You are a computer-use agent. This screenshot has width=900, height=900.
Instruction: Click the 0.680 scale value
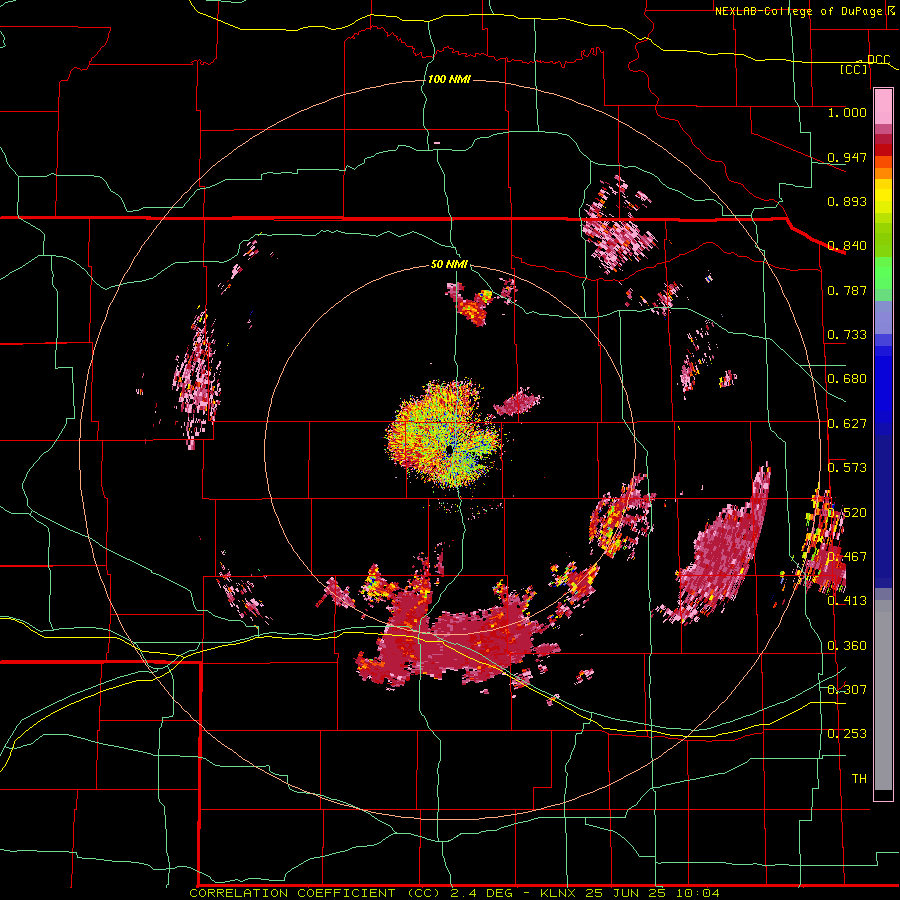point(847,378)
